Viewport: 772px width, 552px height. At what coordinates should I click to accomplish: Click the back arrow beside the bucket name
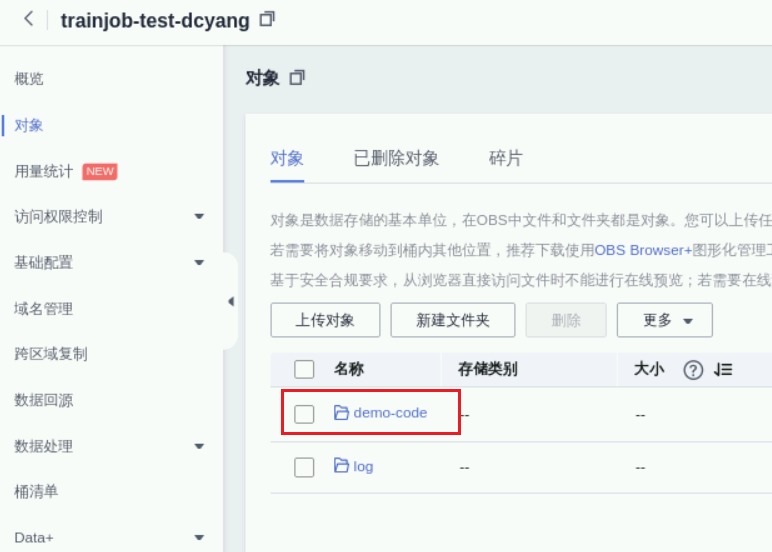click(29, 19)
